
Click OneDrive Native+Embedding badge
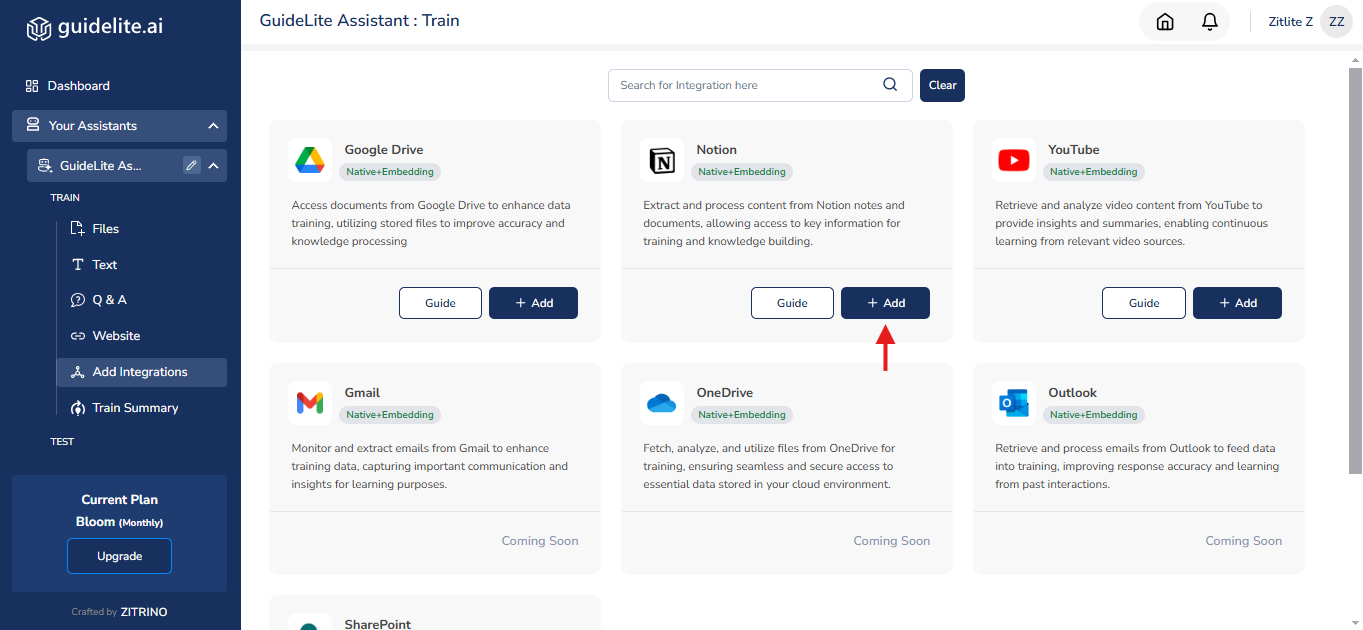[x=742, y=415]
